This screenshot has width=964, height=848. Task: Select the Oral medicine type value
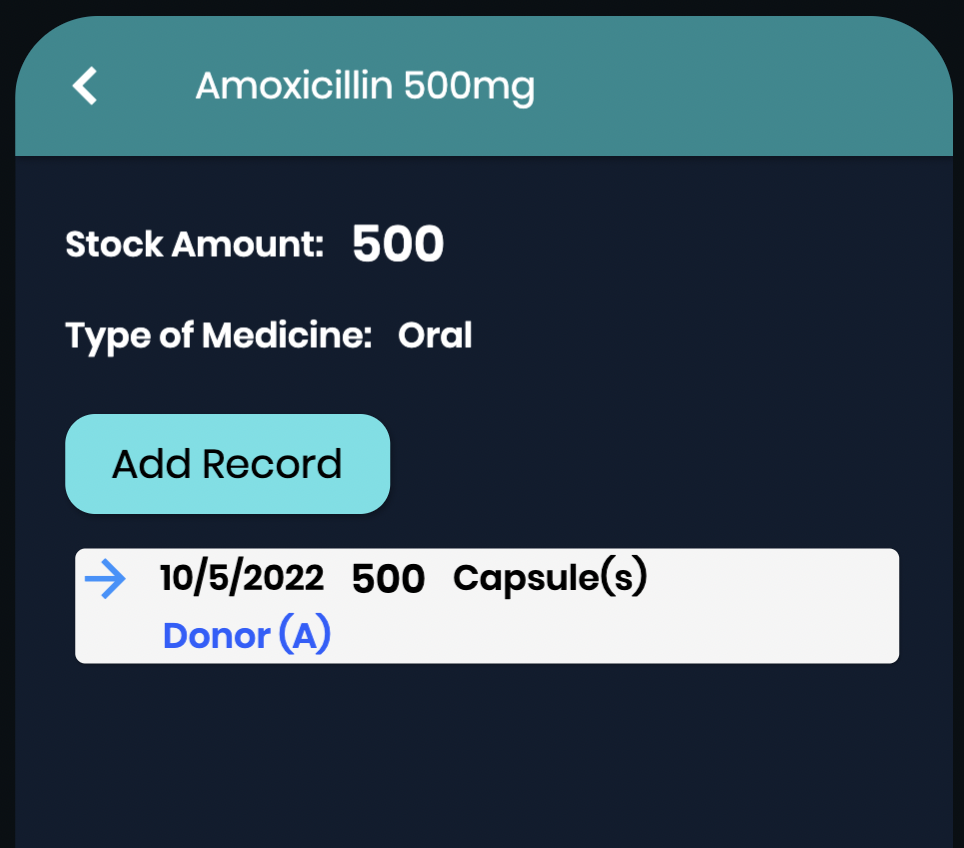tap(435, 335)
